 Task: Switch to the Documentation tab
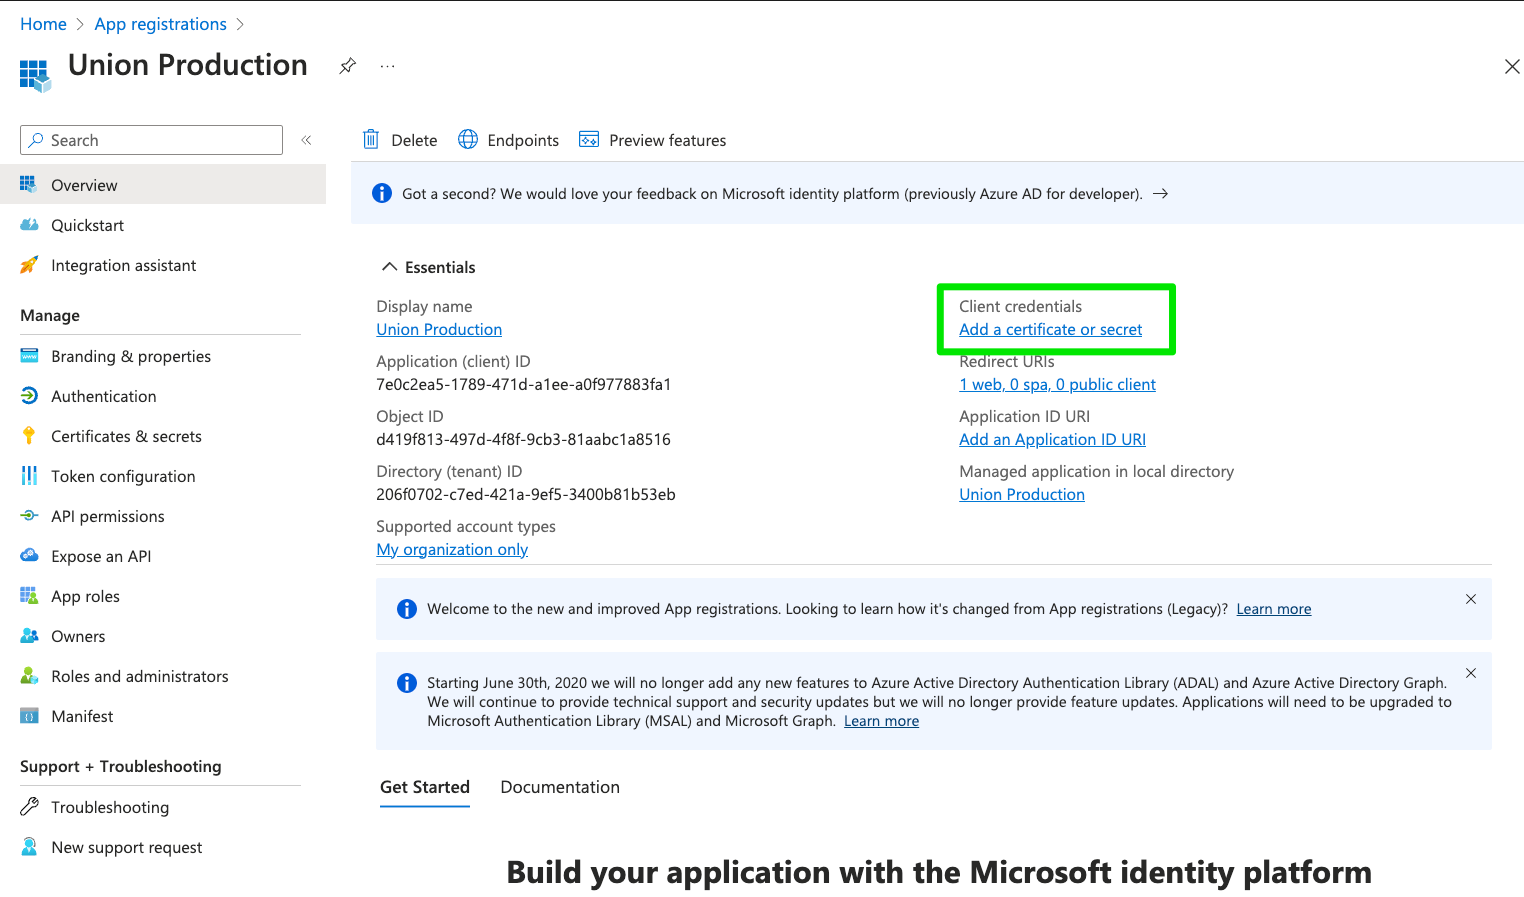click(560, 787)
